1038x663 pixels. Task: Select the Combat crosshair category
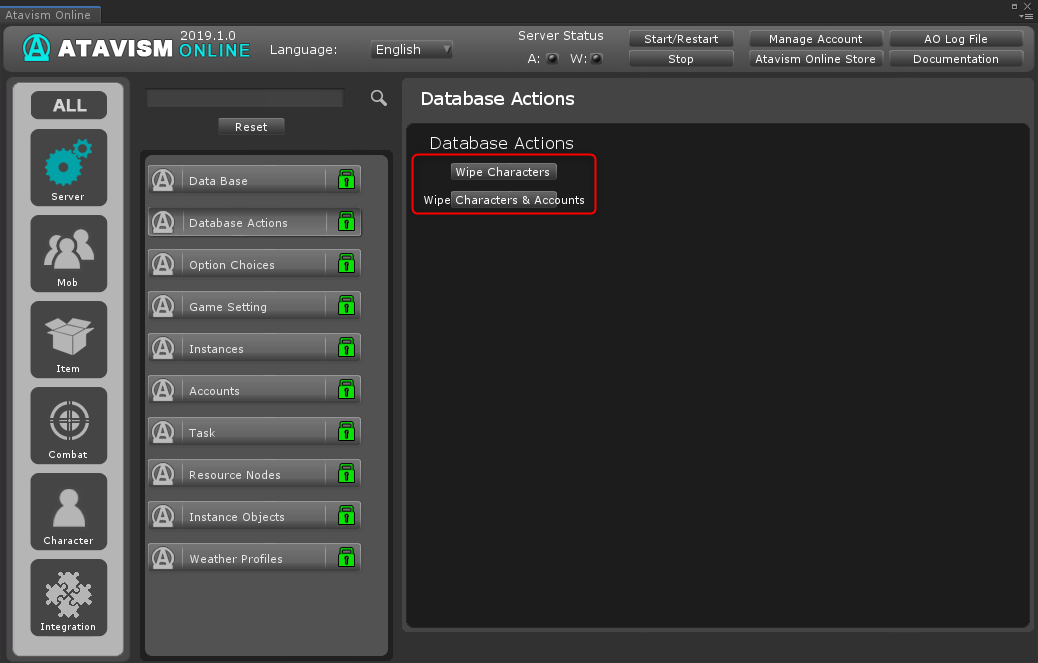pyautogui.click(x=68, y=424)
